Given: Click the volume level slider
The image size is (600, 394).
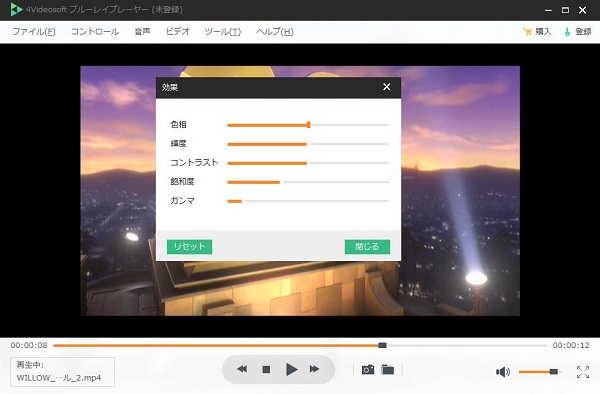Looking at the screenshot, I should coord(540,371).
